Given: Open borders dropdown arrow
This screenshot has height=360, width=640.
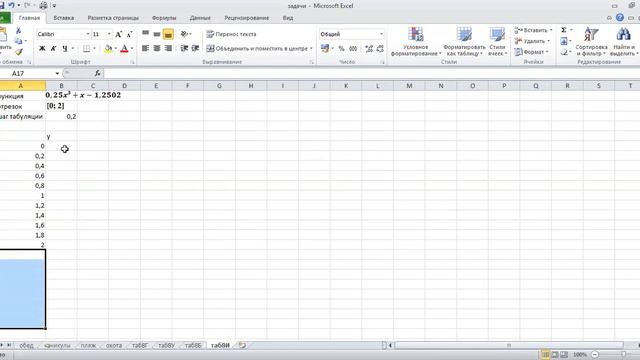Looking at the screenshot, I should (x=94, y=49).
